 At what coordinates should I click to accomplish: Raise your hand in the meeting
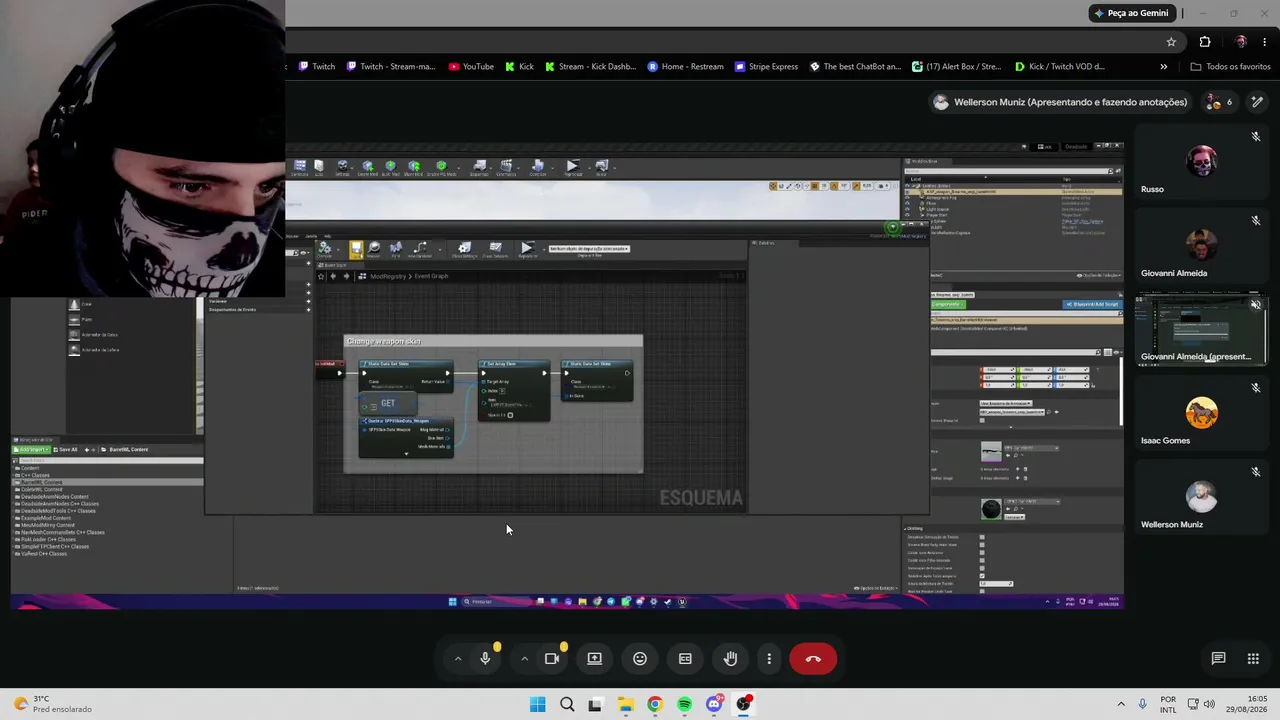pos(731,659)
